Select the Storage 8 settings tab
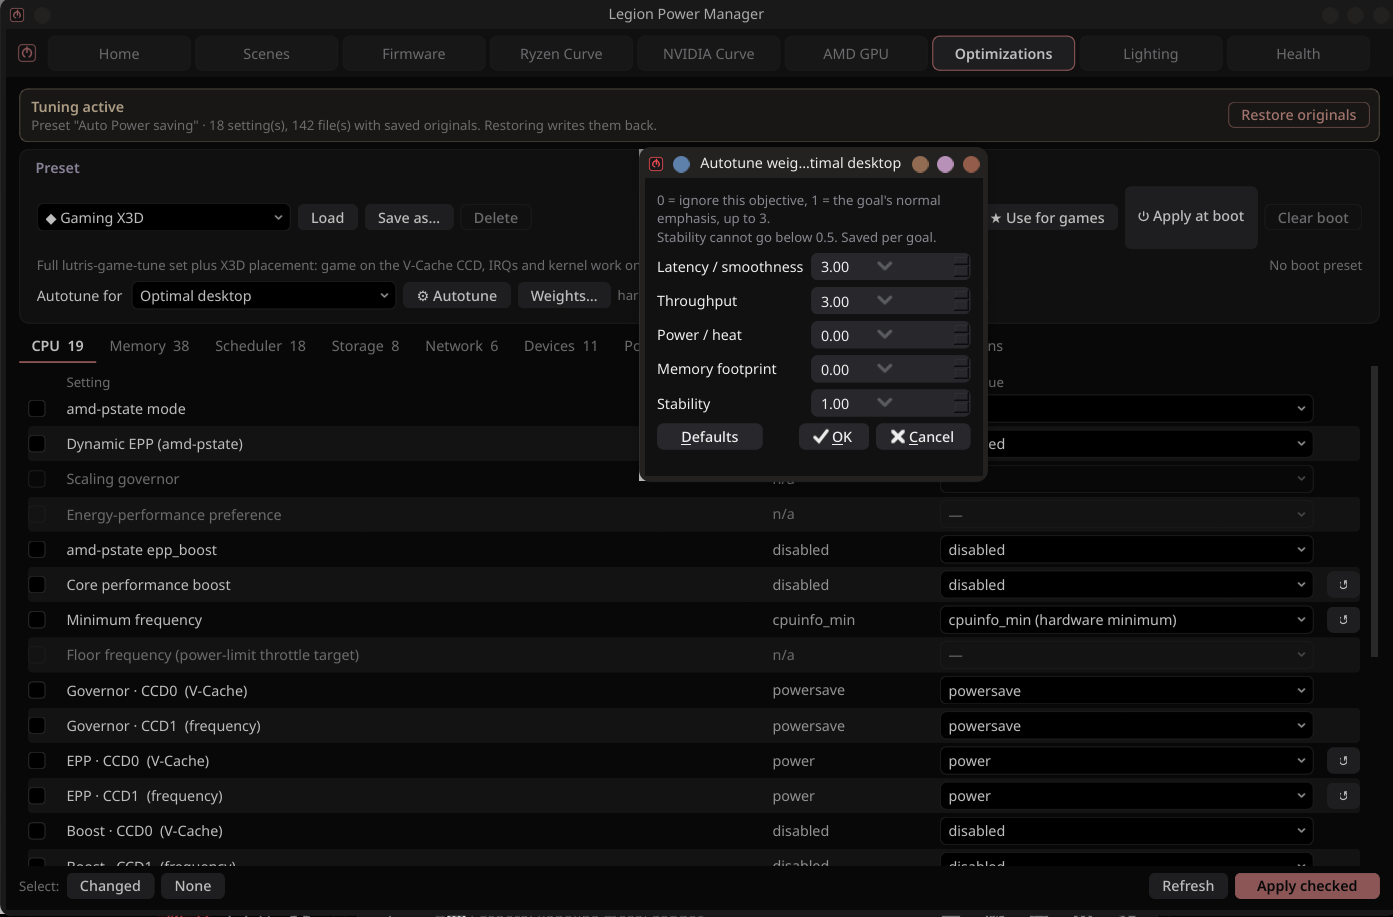 click(365, 346)
